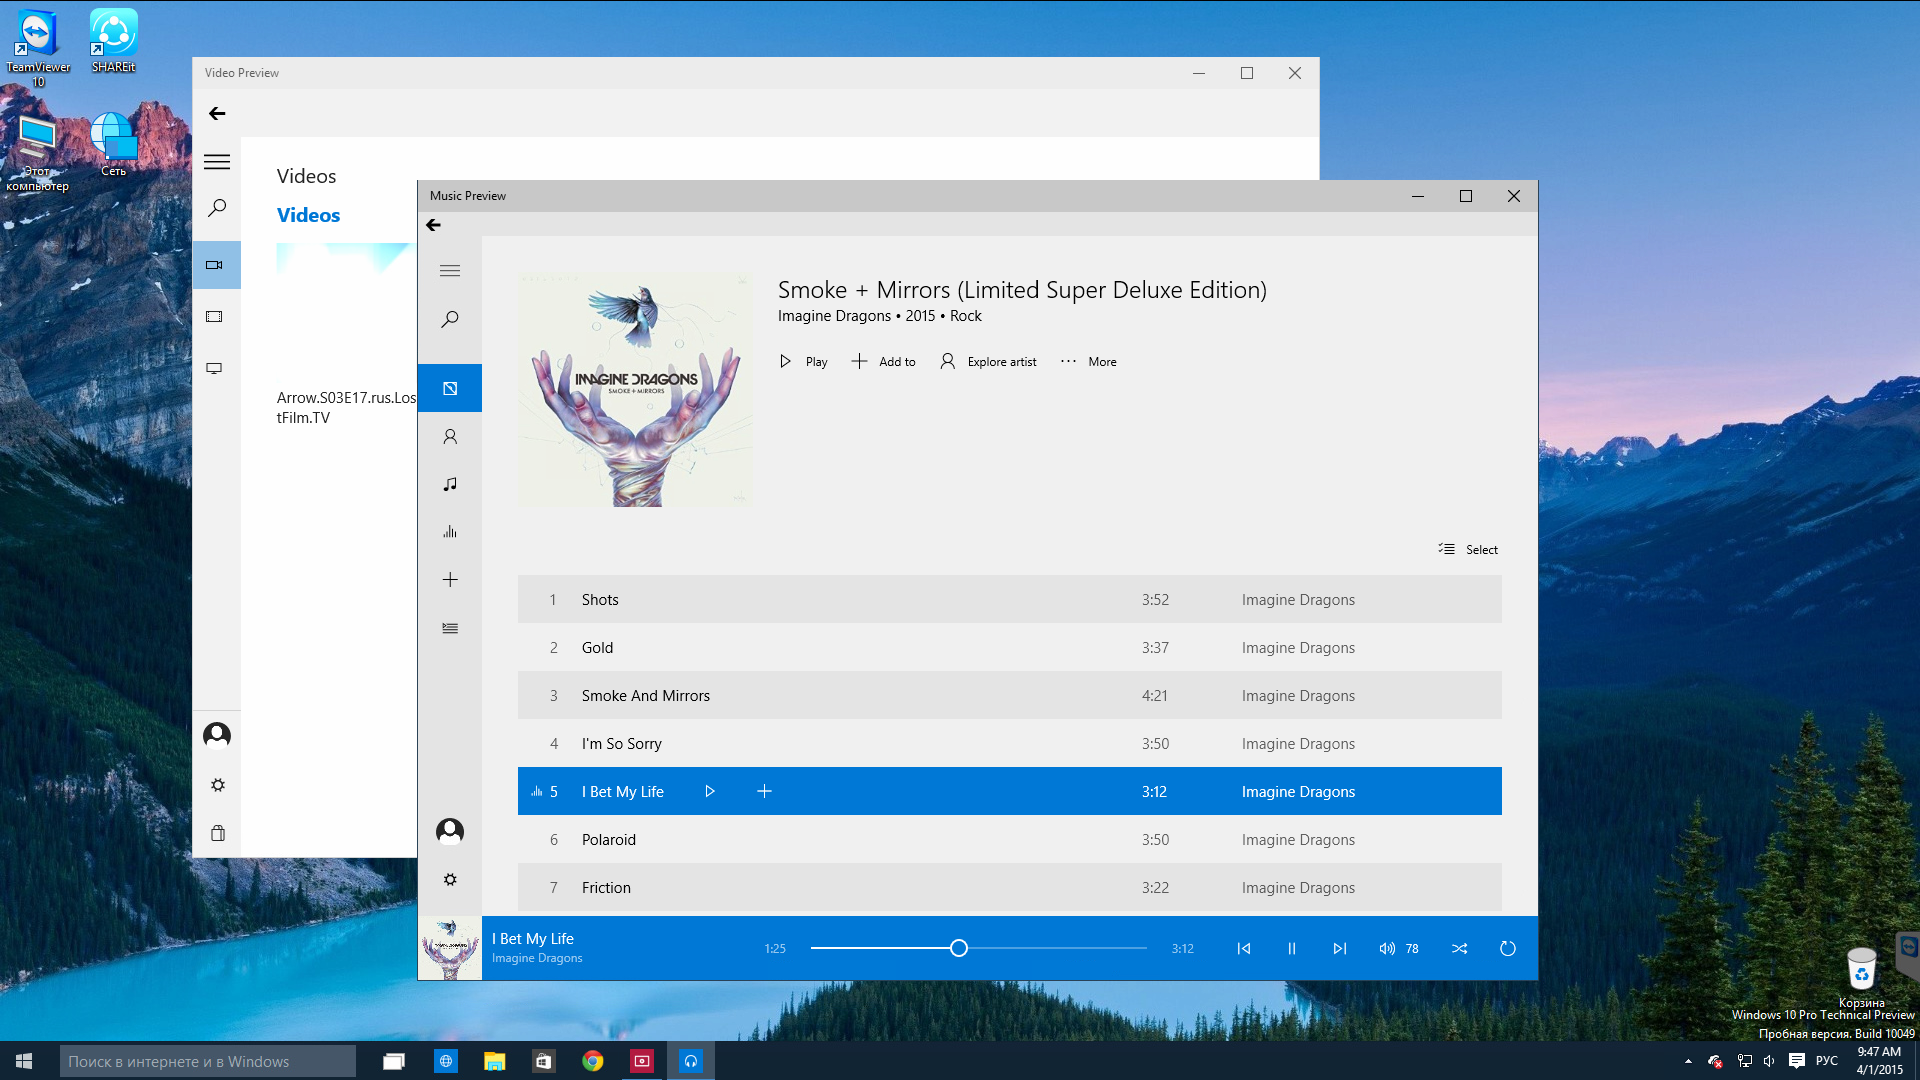This screenshot has height=1080, width=1920.
Task: Click the now playing album thumbnail
Action: pos(450,948)
